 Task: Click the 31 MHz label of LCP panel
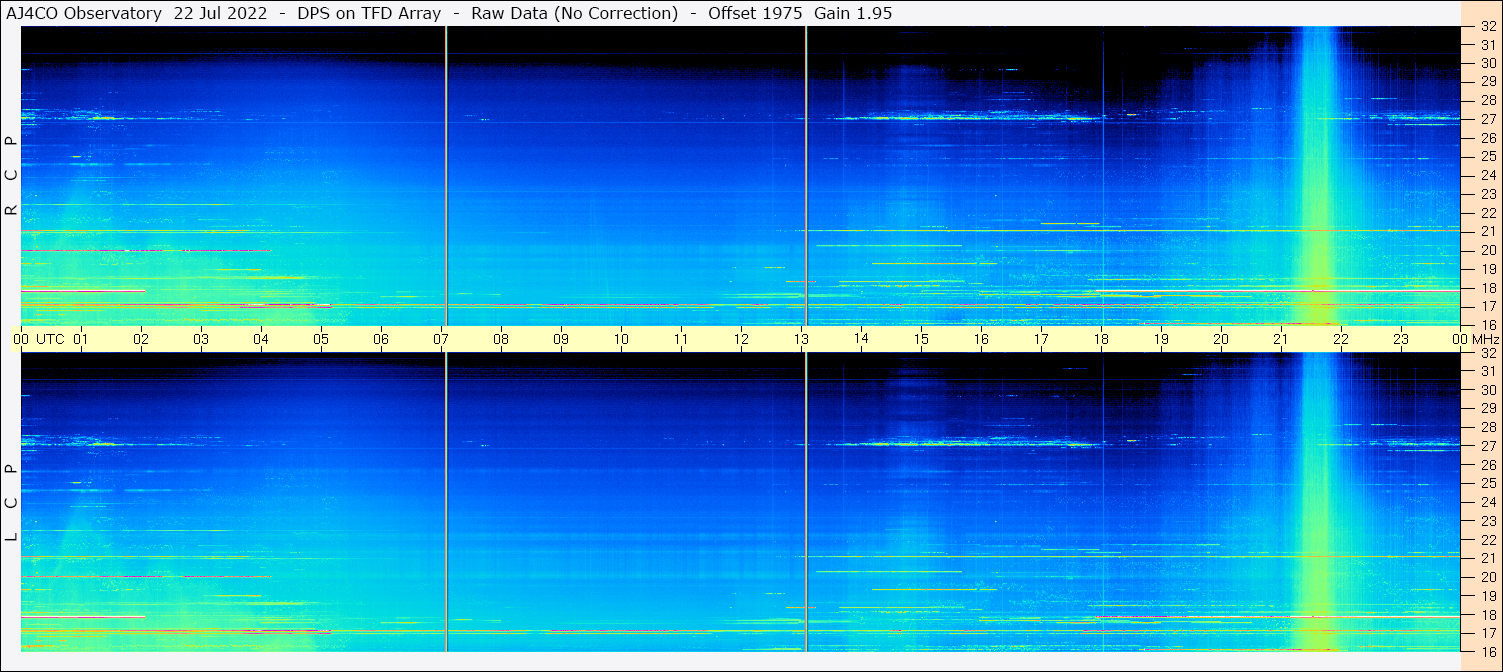tap(1487, 371)
